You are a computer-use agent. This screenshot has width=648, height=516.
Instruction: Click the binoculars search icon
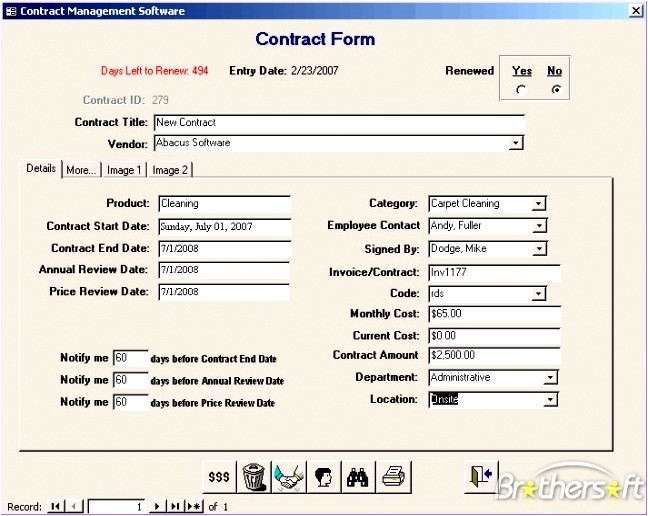[358, 477]
